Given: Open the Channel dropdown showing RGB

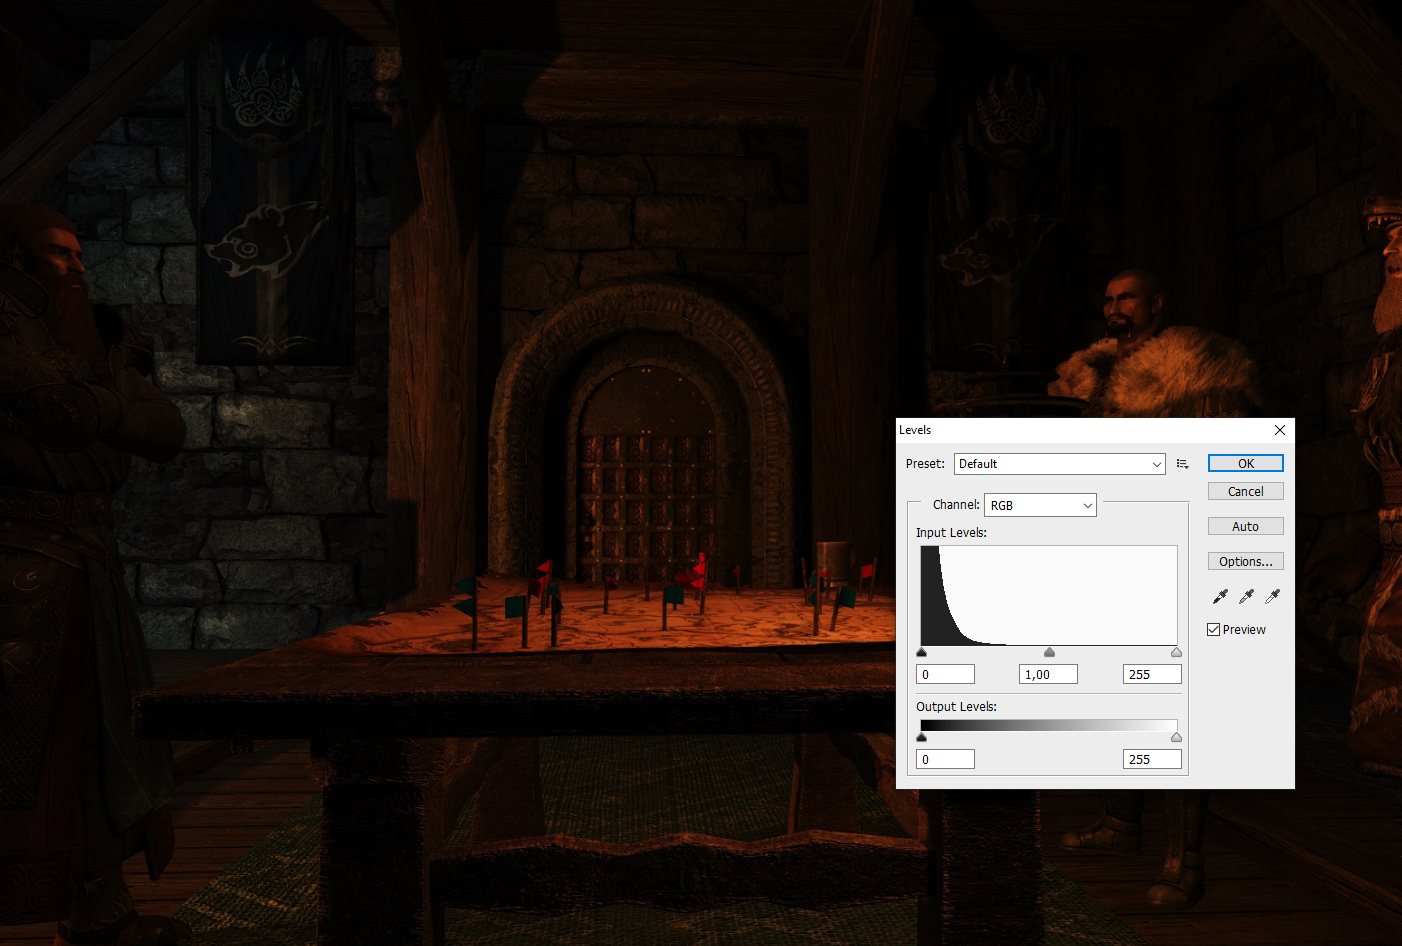Looking at the screenshot, I should tap(1040, 505).
